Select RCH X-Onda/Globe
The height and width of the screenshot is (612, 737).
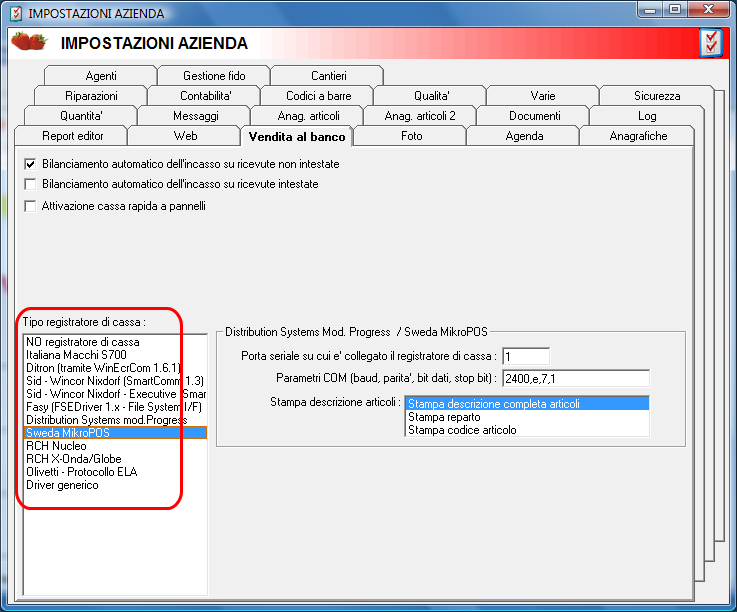tap(115, 459)
